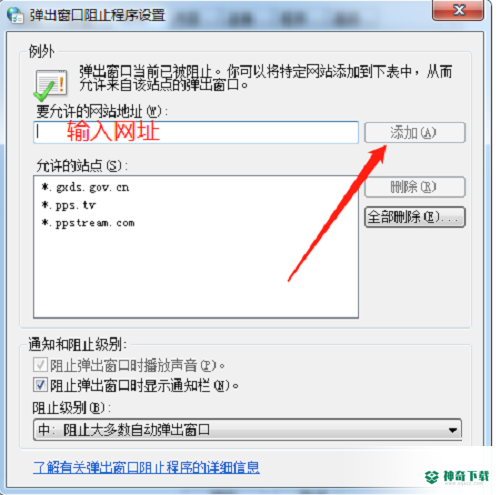
Task: Click the 阻止级别(B) label
Action: coord(72,408)
